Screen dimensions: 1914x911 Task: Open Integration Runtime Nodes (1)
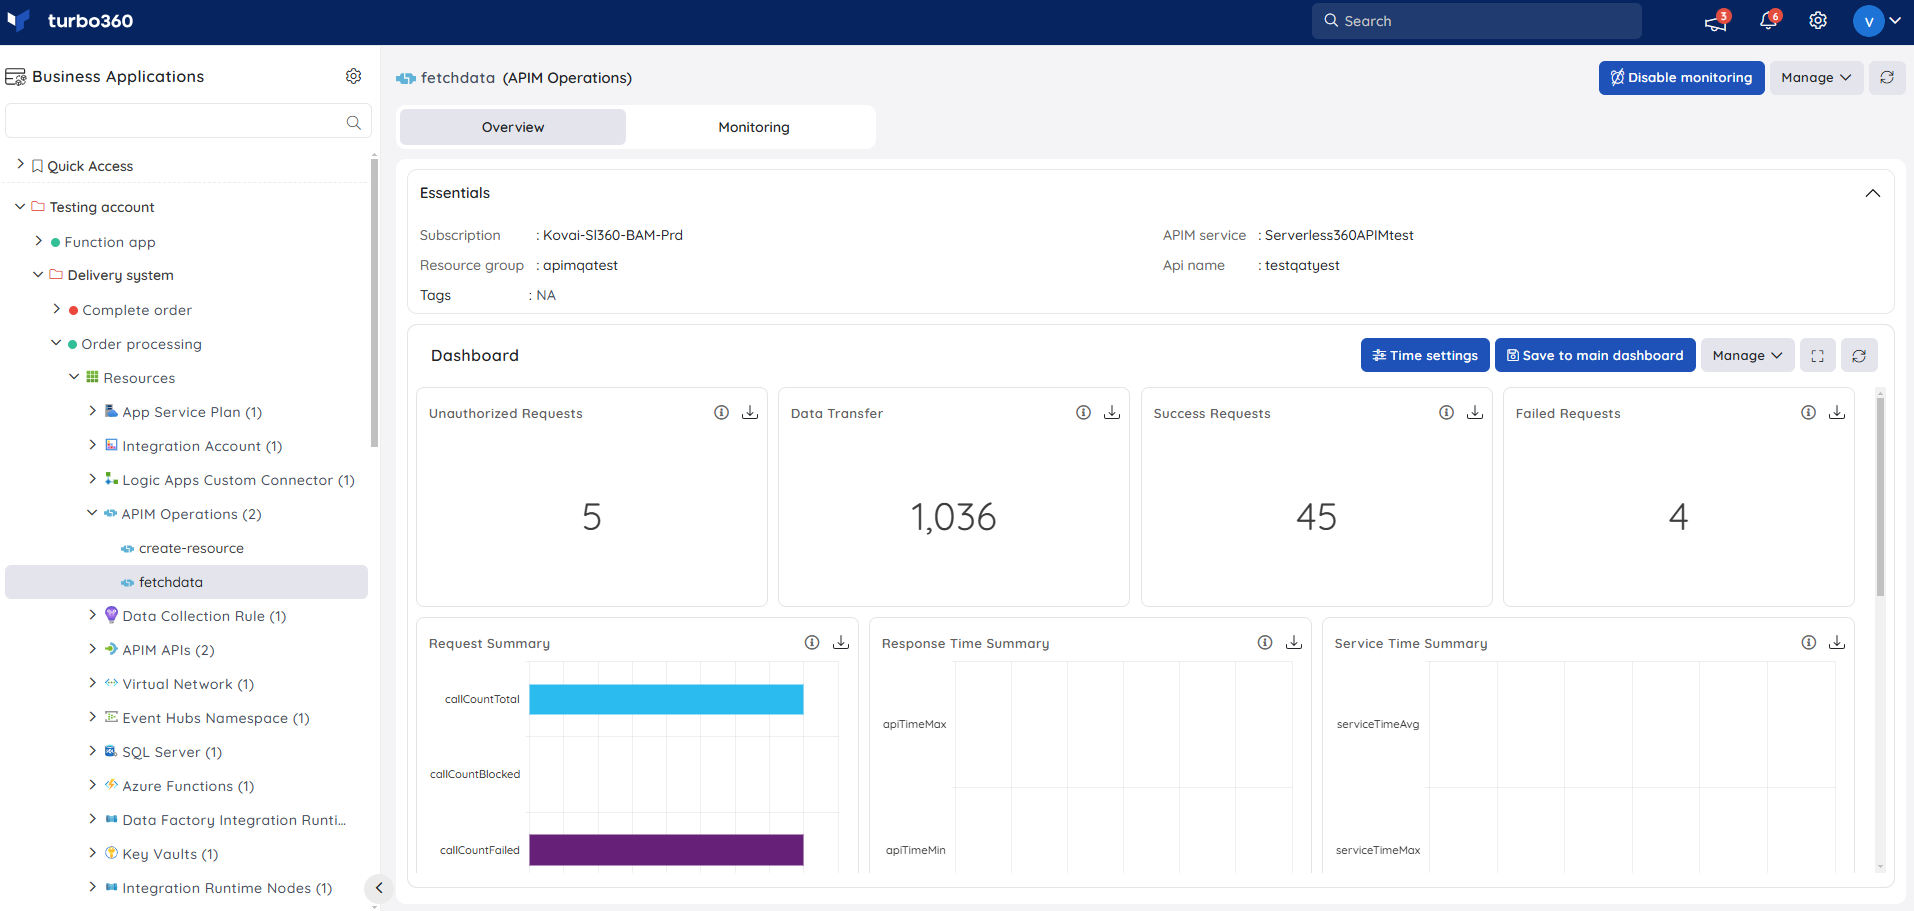(x=227, y=888)
